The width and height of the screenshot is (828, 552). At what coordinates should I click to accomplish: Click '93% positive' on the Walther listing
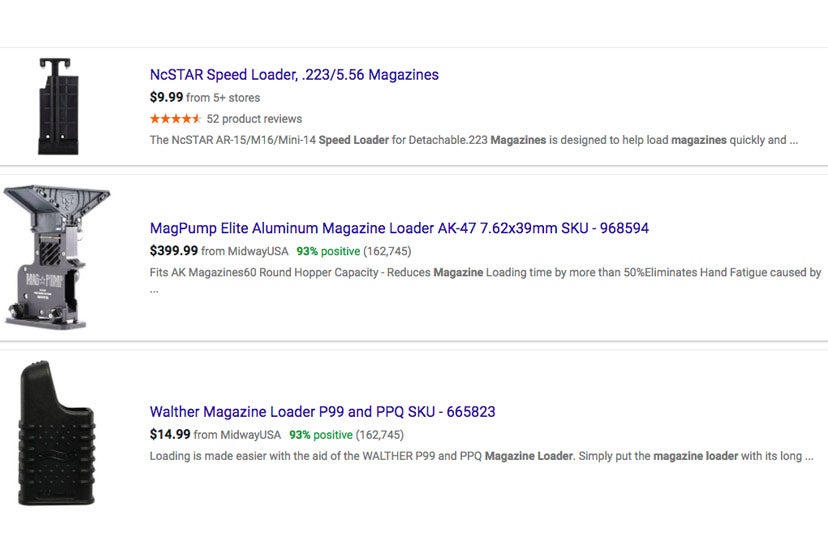pos(321,435)
